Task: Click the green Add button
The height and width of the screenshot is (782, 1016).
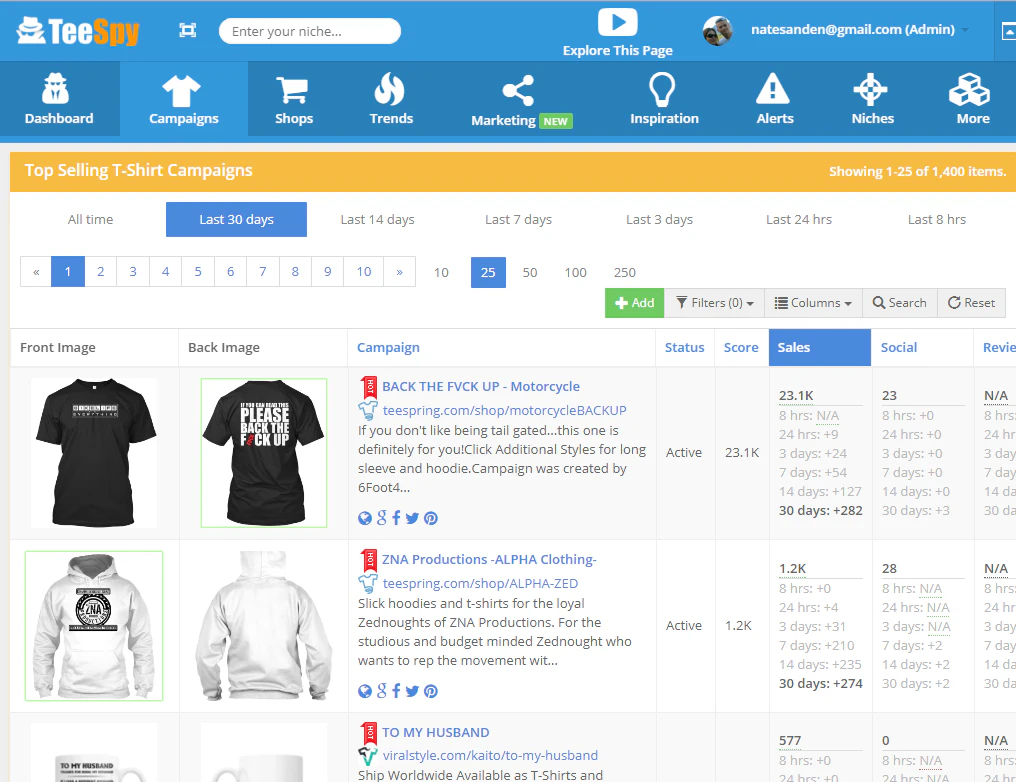Action: click(x=634, y=303)
